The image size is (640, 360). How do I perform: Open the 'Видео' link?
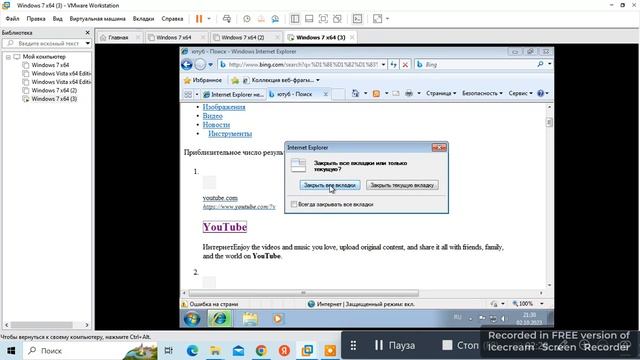click(213, 116)
